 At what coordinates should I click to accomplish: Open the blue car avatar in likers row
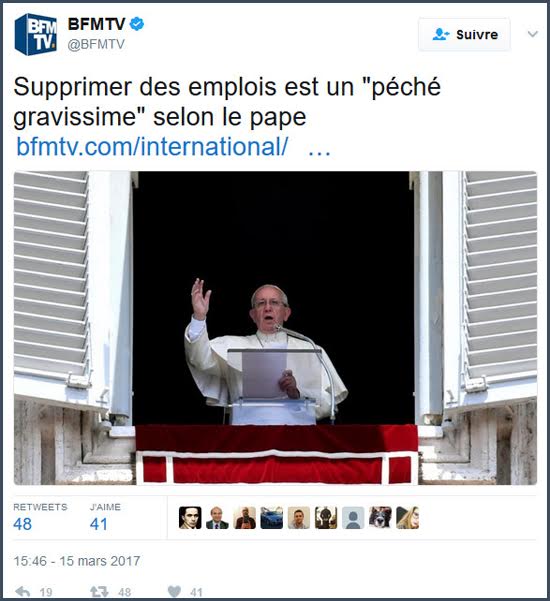click(x=272, y=518)
